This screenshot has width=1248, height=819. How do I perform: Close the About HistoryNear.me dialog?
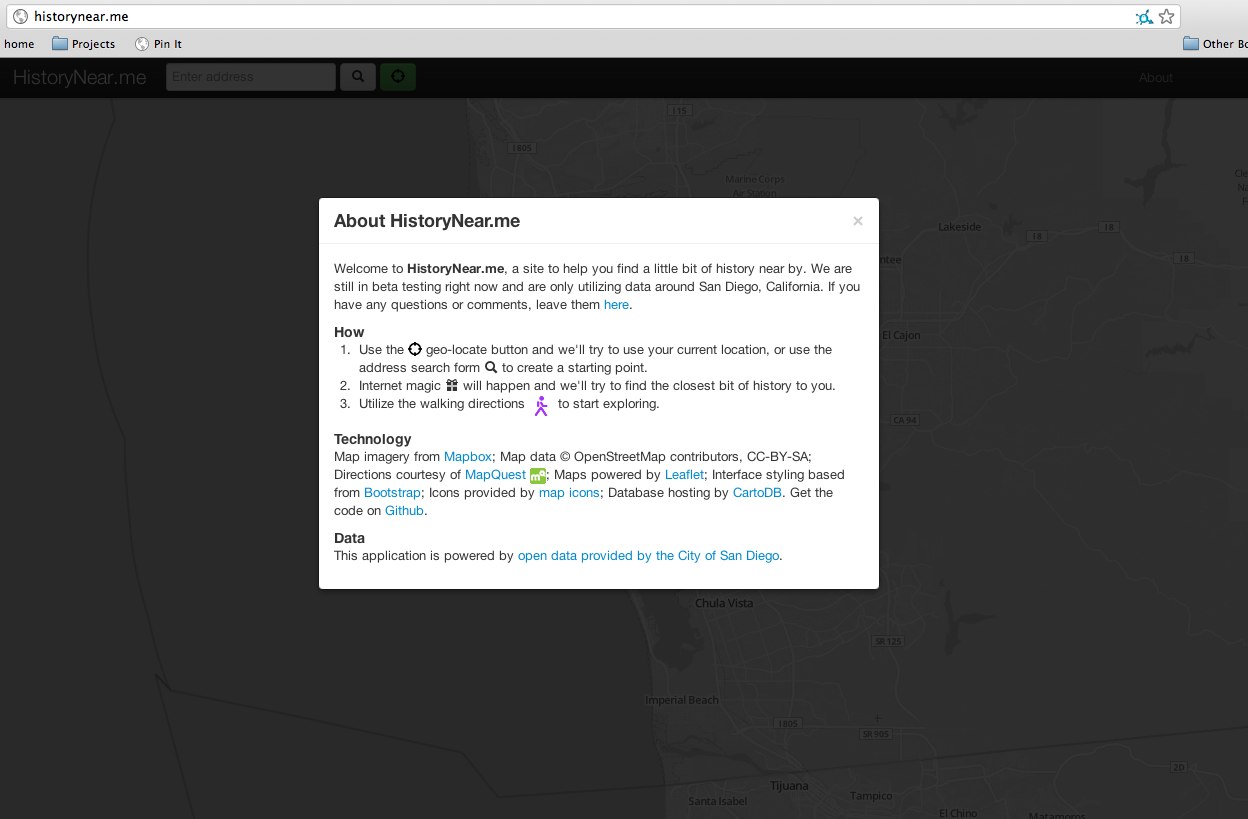click(x=858, y=221)
